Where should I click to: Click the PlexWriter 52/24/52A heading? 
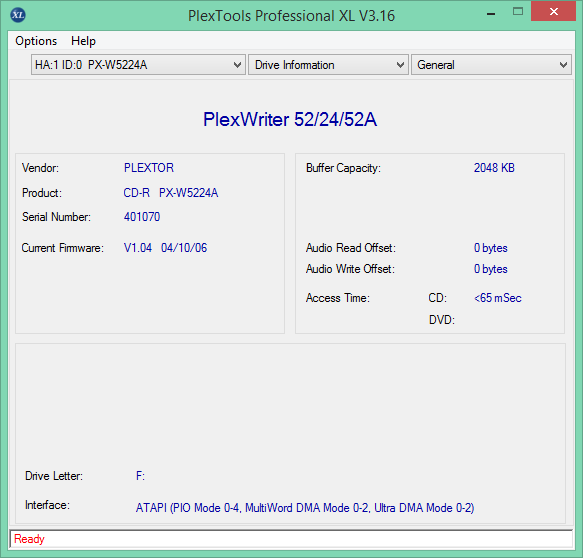click(x=290, y=119)
